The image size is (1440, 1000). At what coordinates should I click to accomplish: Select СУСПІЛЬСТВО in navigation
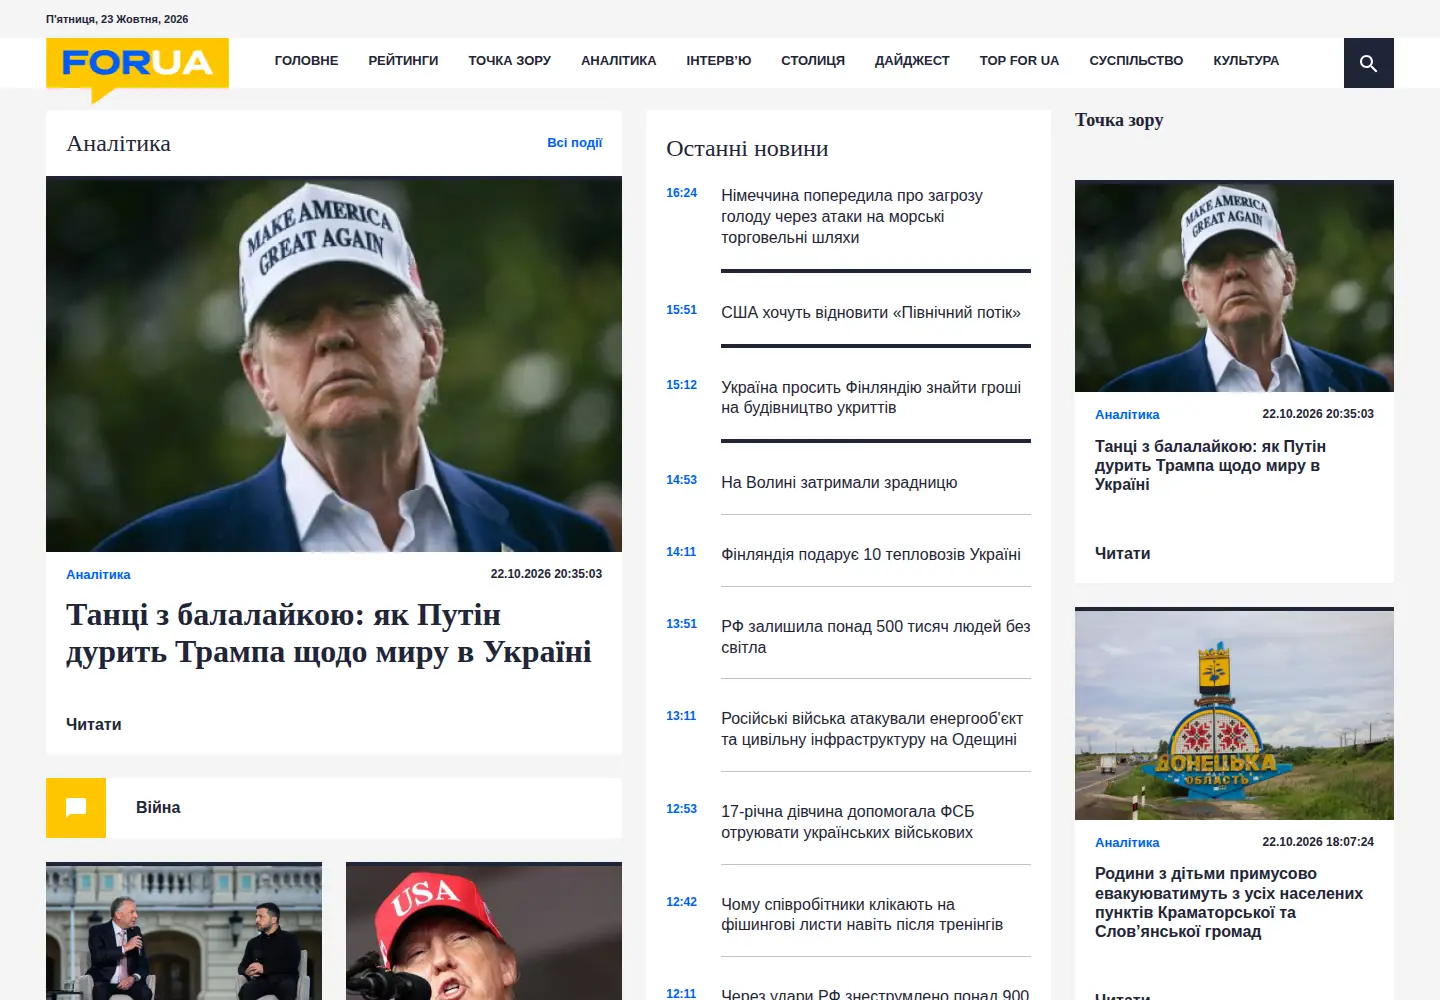pyautogui.click(x=1136, y=61)
